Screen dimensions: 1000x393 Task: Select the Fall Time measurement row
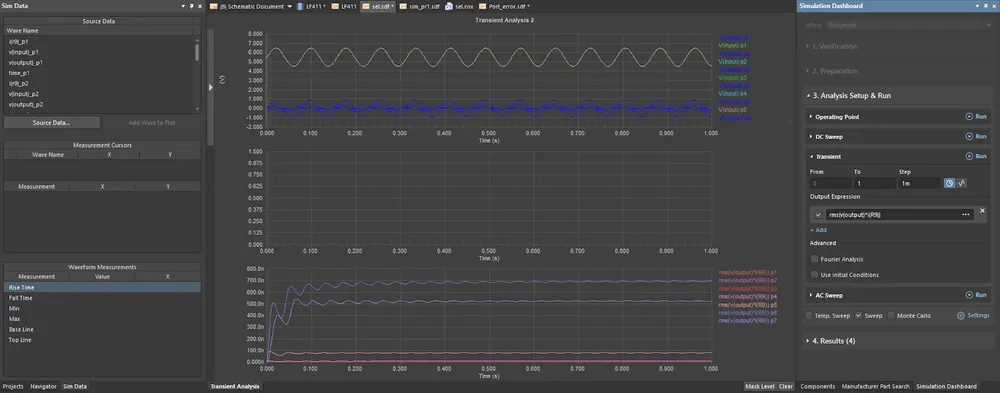click(x=102, y=298)
